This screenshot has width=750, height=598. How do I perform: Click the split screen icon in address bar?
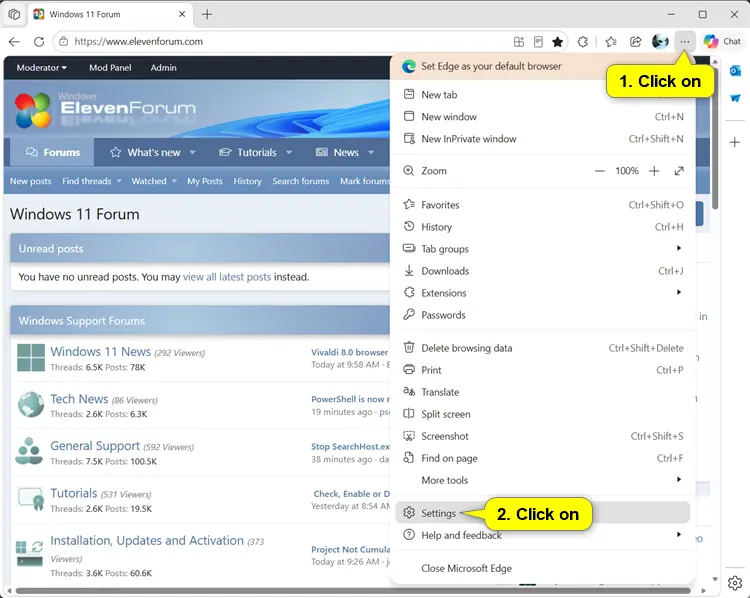519,42
